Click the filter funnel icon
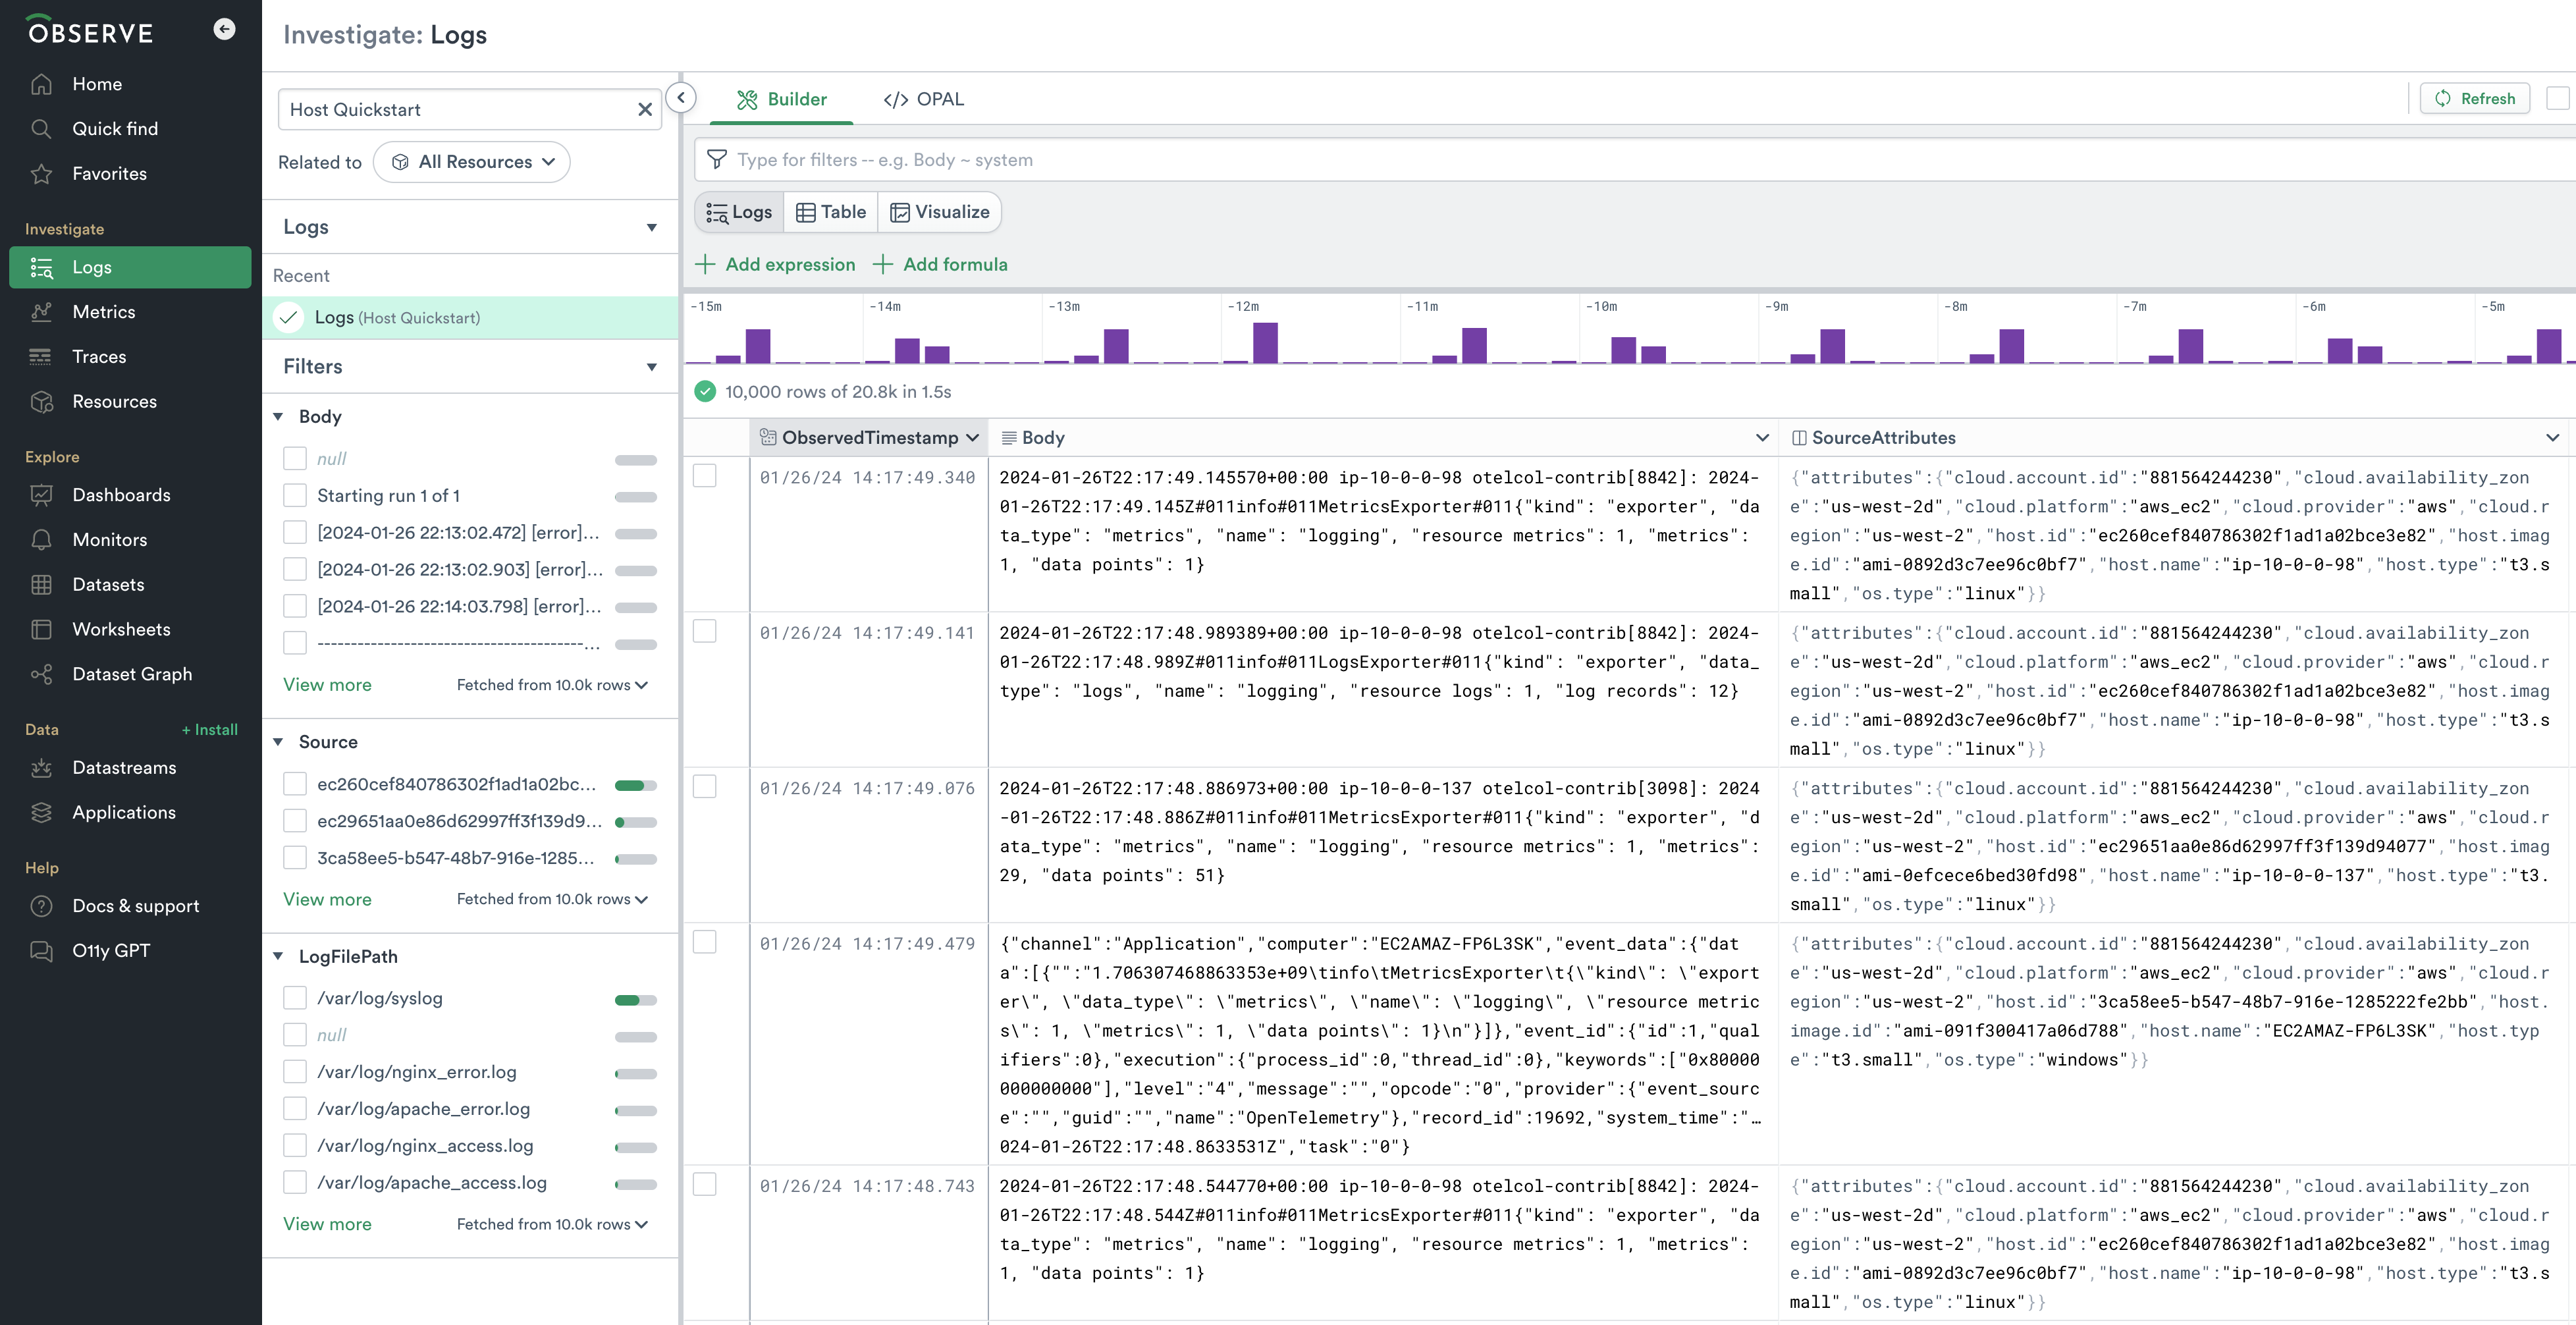 717,160
